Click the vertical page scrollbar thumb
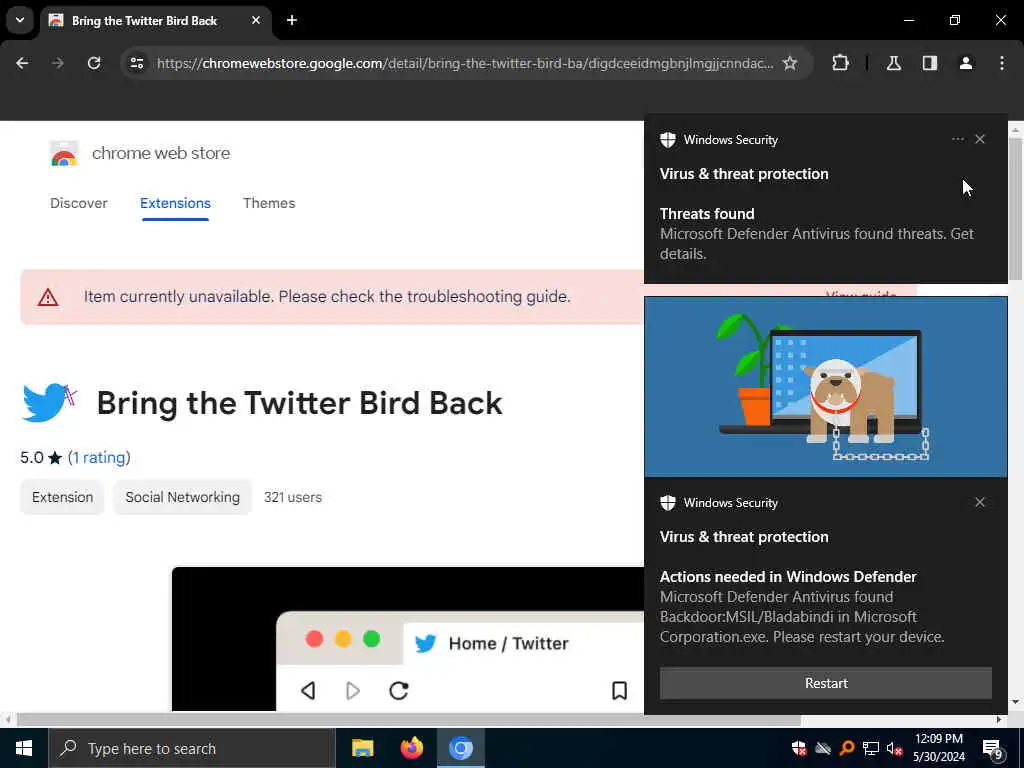The width and height of the screenshot is (1024, 768). (1016, 209)
